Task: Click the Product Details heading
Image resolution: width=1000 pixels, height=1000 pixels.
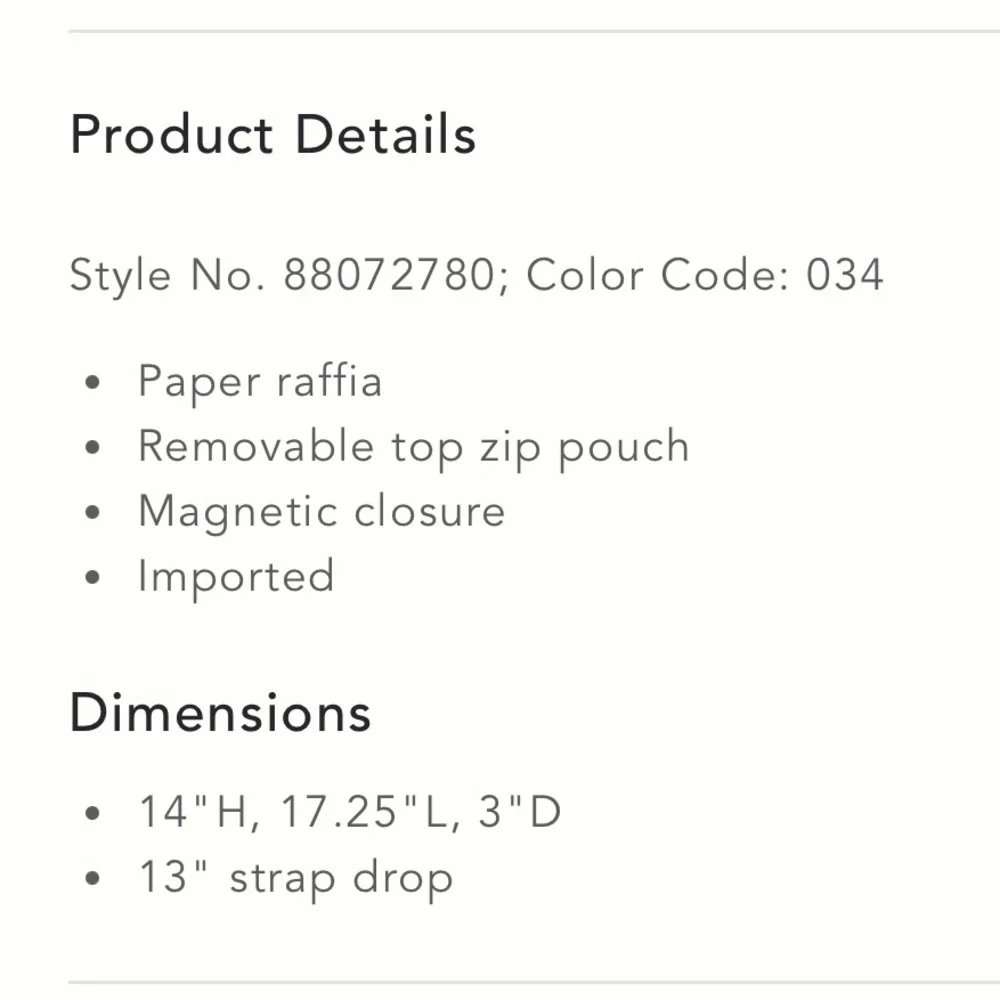Action: point(273,135)
